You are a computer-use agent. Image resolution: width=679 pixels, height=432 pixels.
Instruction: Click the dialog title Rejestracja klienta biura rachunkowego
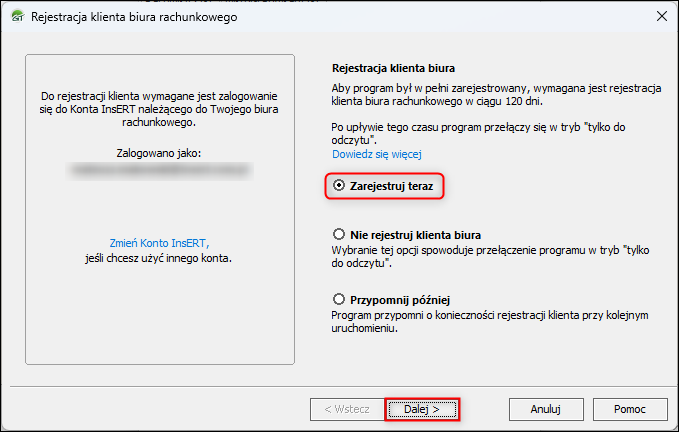[x=134, y=17]
